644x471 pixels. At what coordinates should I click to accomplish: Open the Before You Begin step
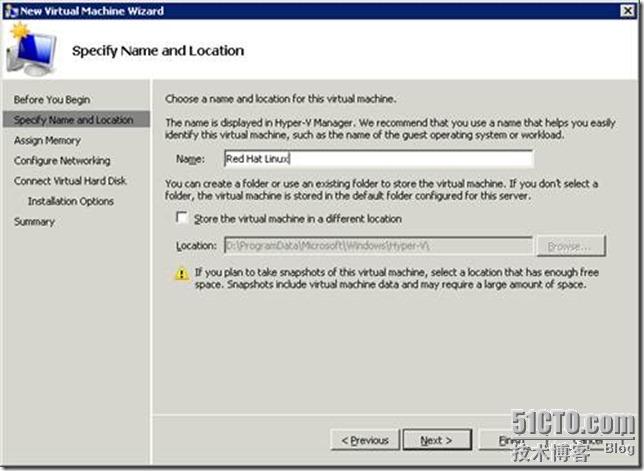52,99
